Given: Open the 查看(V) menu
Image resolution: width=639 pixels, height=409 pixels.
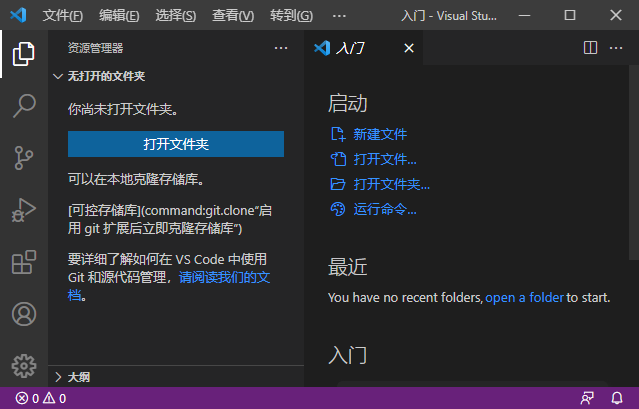Looking at the screenshot, I should [x=233, y=15].
